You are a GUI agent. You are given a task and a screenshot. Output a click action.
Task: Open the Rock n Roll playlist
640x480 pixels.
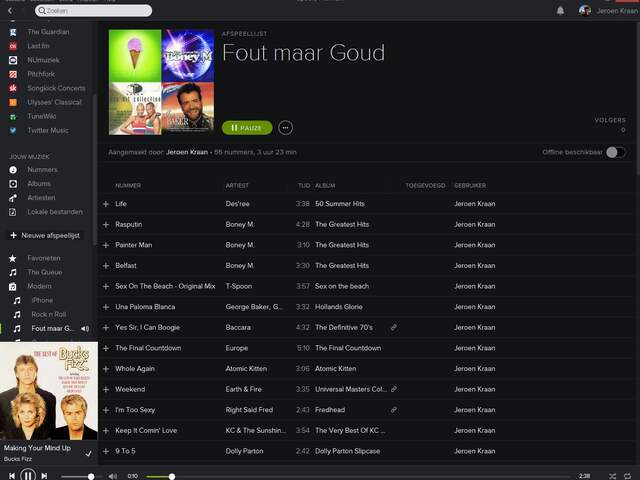pyautogui.click(x=49, y=315)
